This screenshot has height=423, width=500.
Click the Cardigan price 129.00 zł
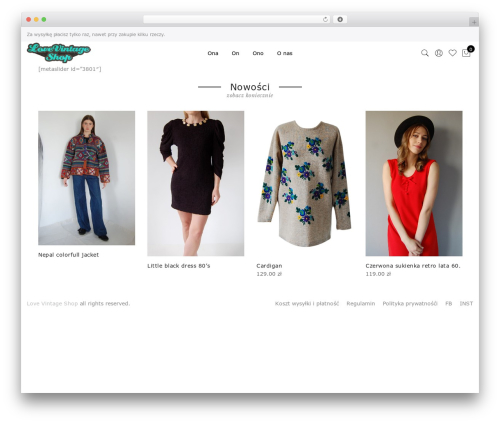click(269, 274)
